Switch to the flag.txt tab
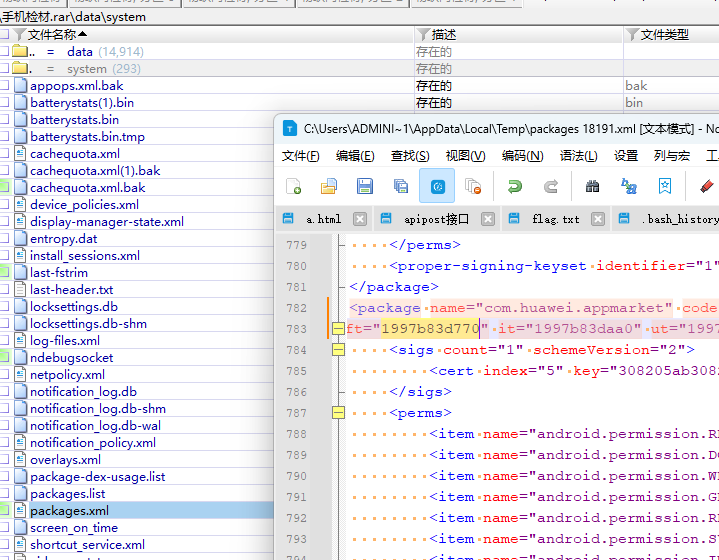The width and height of the screenshot is (719, 560). click(x=555, y=219)
